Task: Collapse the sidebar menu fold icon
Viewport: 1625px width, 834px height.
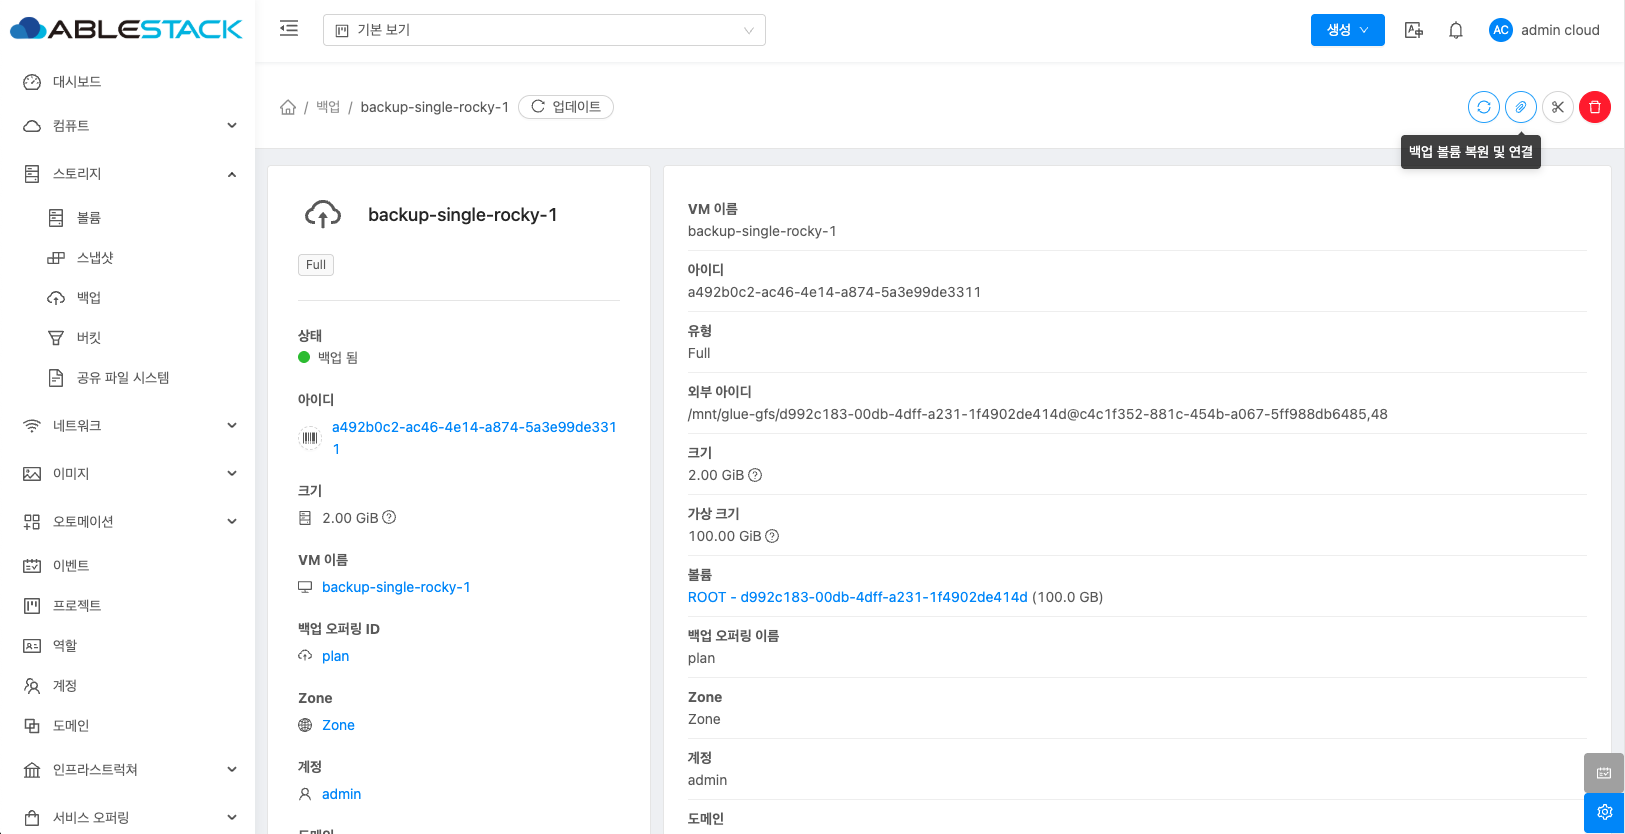Action: [x=289, y=29]
